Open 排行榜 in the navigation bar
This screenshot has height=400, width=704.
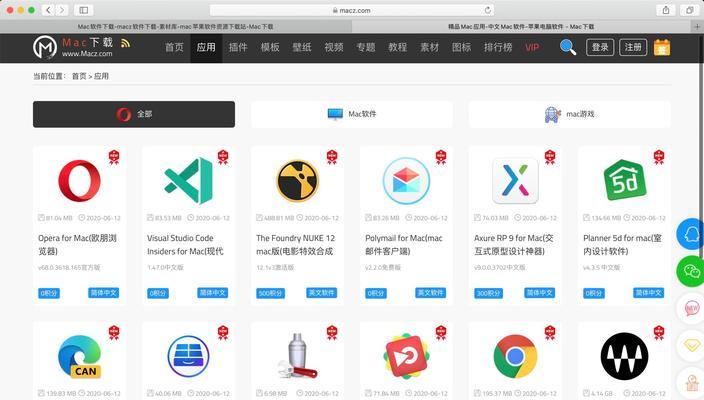click(498, 47)
